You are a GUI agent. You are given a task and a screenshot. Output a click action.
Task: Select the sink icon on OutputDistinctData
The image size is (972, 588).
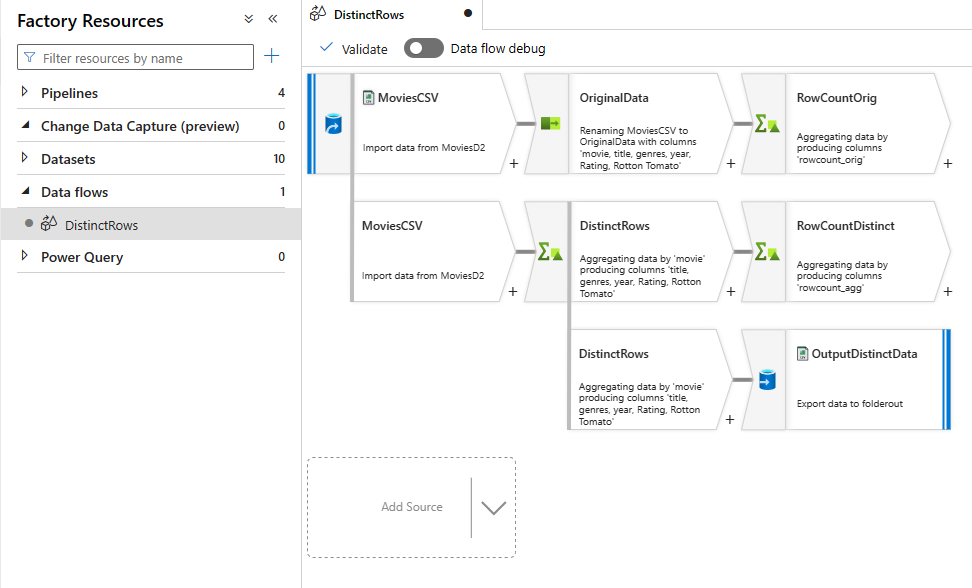[x=765, y=379]
